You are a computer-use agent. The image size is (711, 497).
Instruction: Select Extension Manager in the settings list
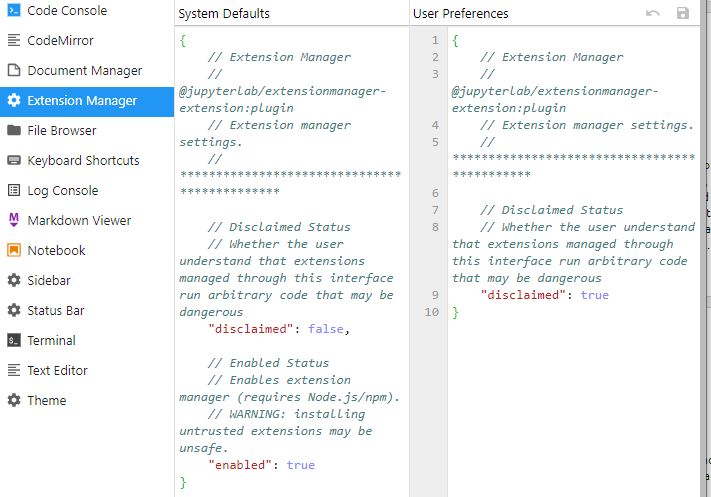tap(82, 101)
